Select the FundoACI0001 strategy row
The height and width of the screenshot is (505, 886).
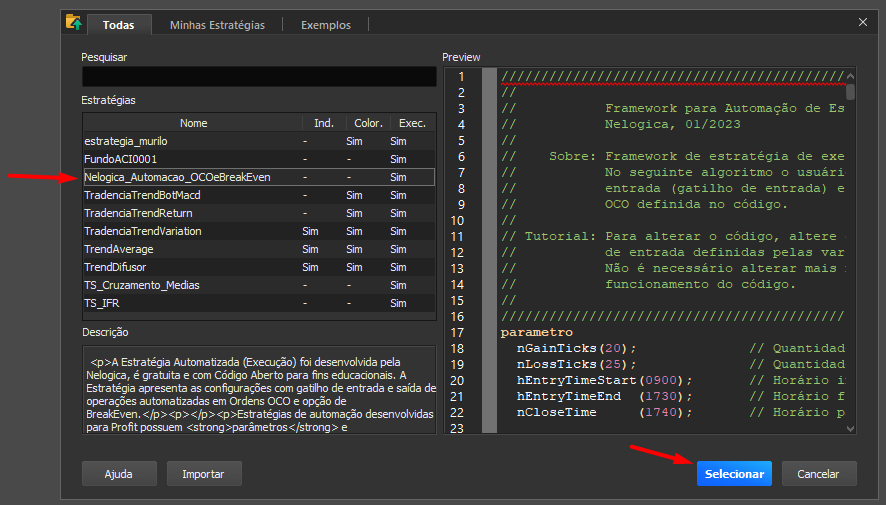pyautogui.click(x=259, y=159)
